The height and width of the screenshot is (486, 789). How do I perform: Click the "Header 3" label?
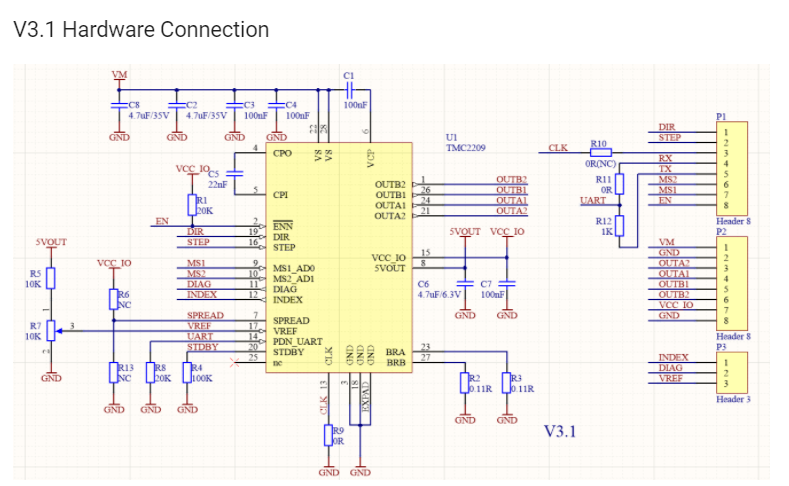pyautogui.click(x=733, y=399)
